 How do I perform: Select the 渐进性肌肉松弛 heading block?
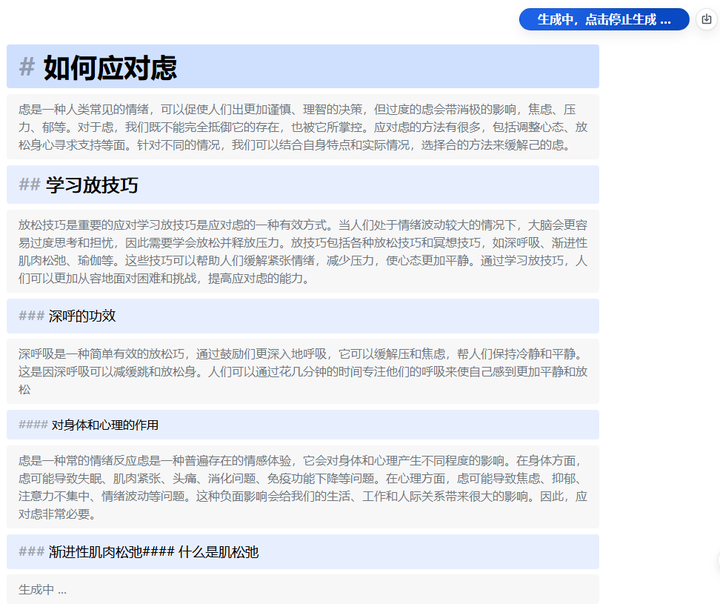[303, 552]
